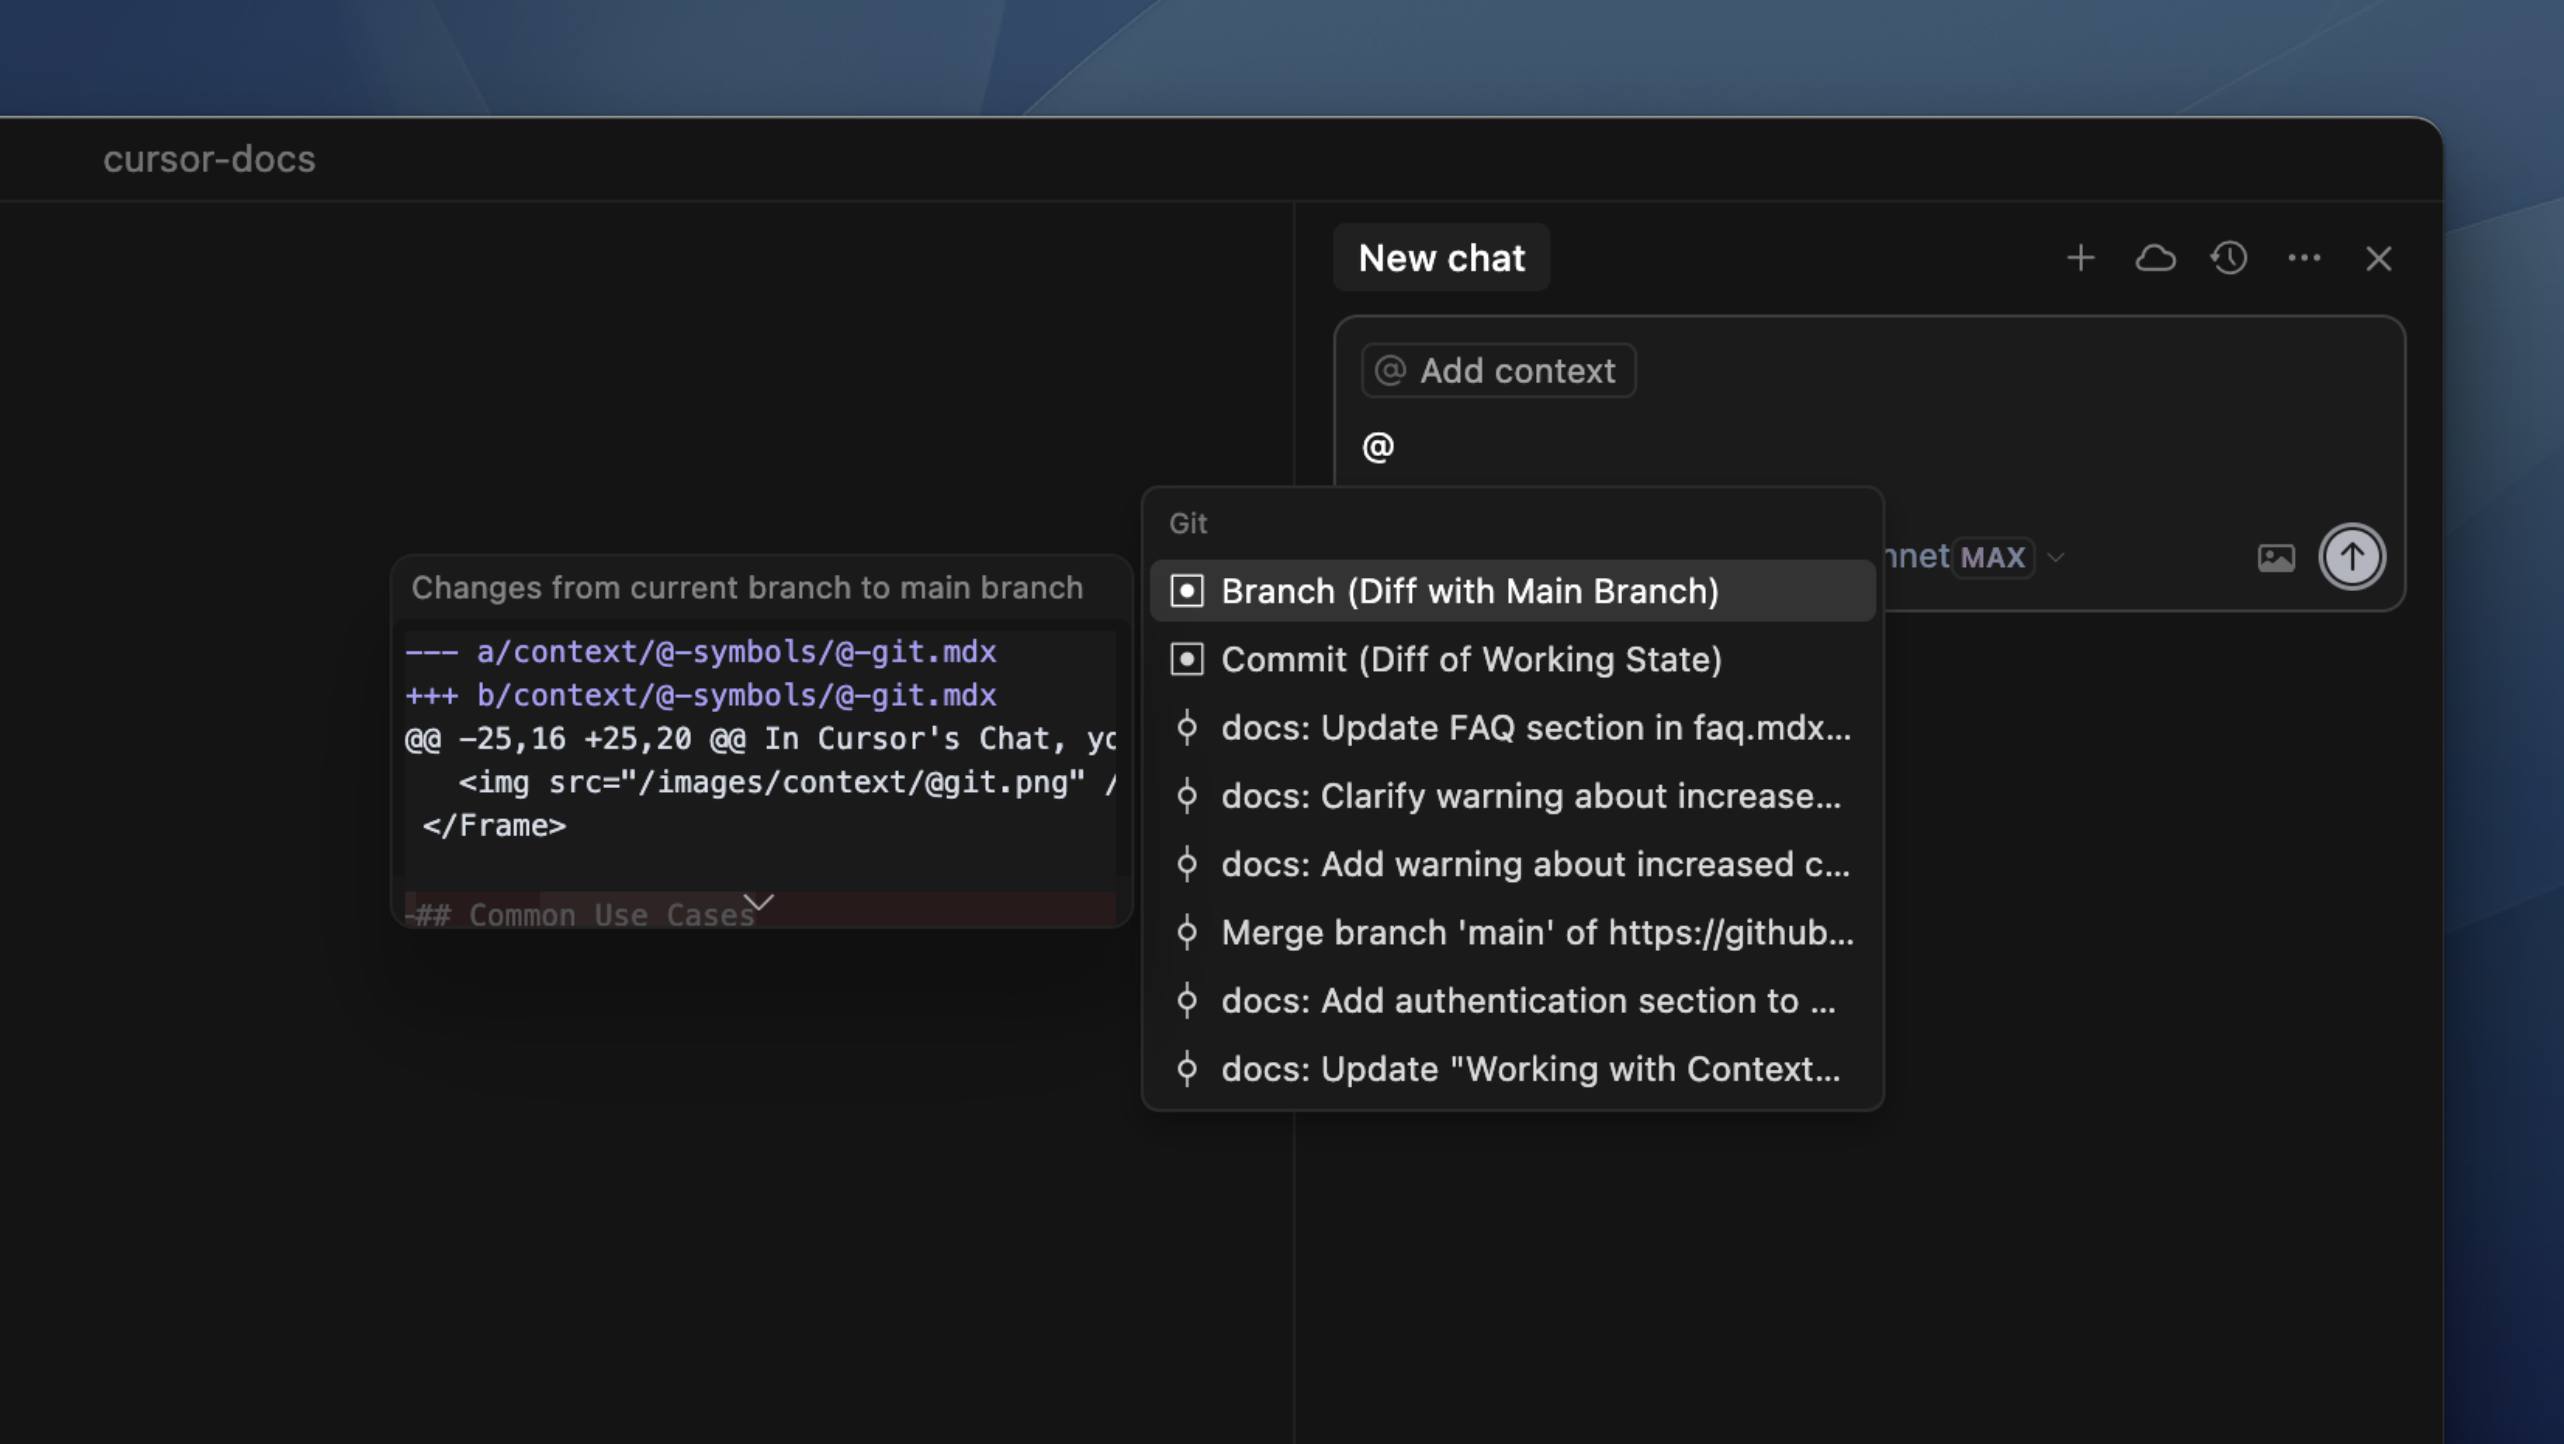Open the chat history clock icon
The height and width of the screenshot is (1444, 2564).
tap(2229, 258)
